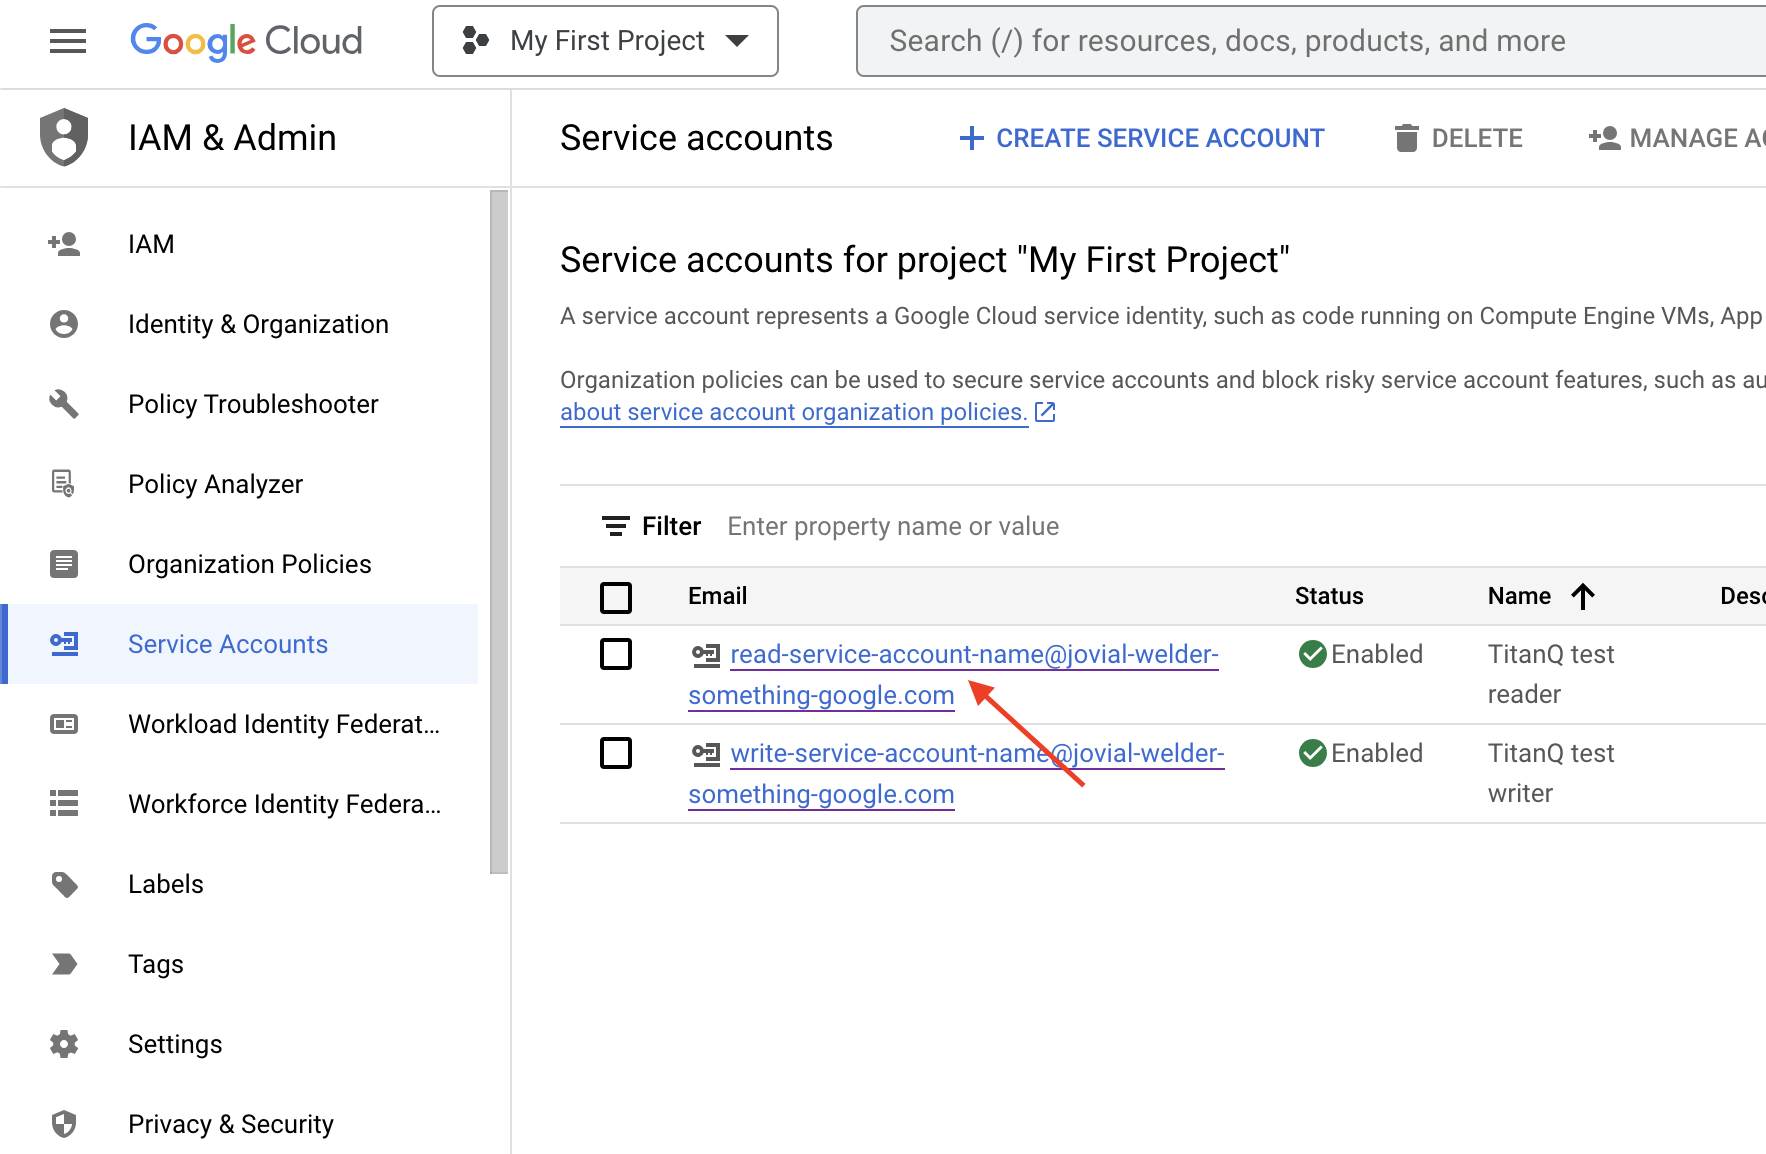Click the Google Cloud logo
Viewport: 1766px width, 1154px height.
[246, 41]
